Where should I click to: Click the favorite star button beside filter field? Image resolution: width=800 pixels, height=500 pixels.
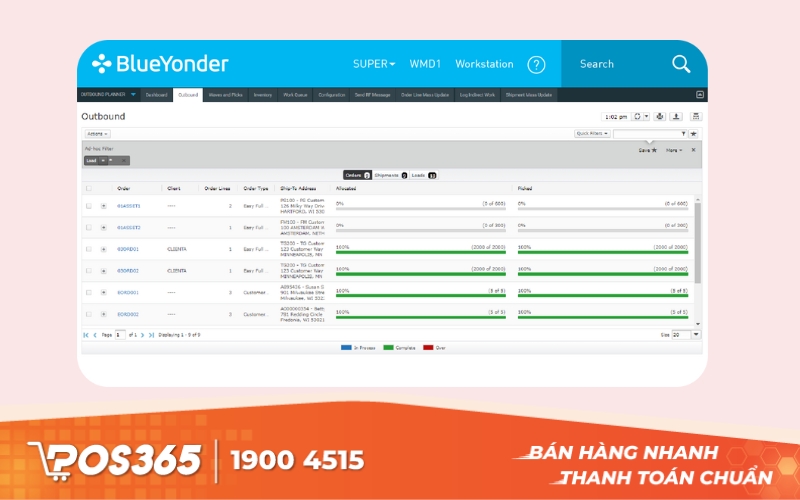(x=693, y=134)
